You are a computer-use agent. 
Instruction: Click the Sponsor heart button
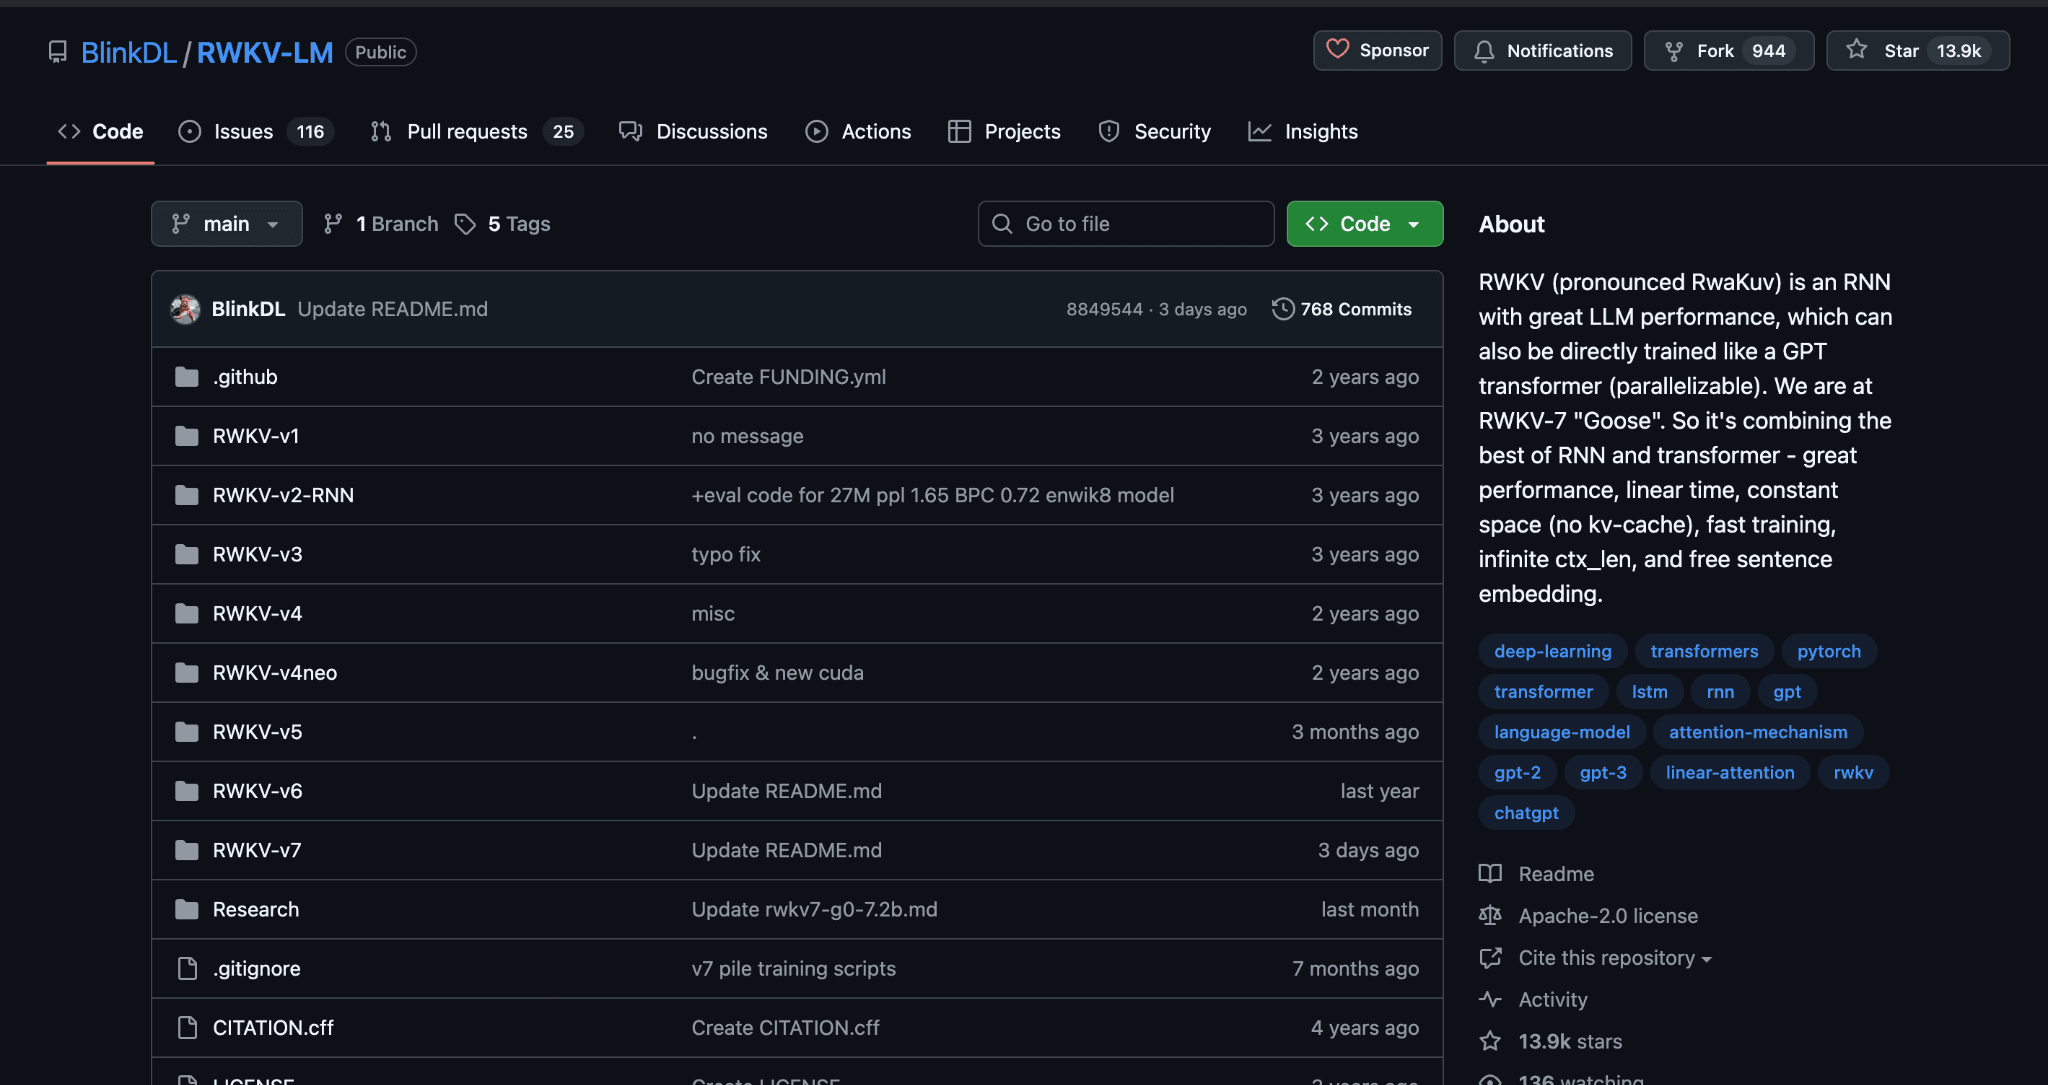pos(1377,50)
